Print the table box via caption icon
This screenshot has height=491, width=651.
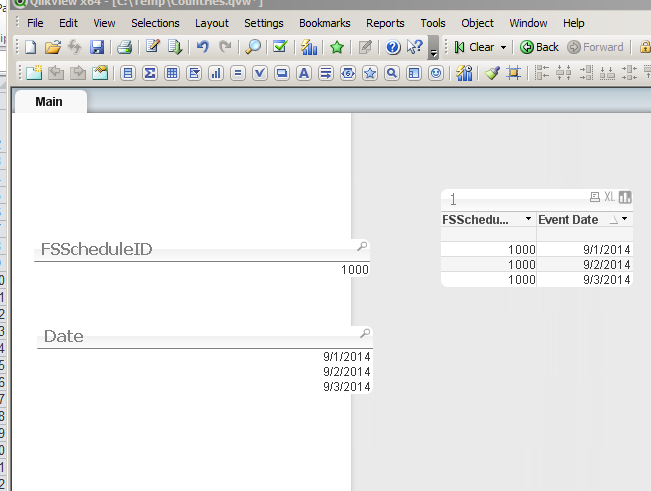coord(595,197)
